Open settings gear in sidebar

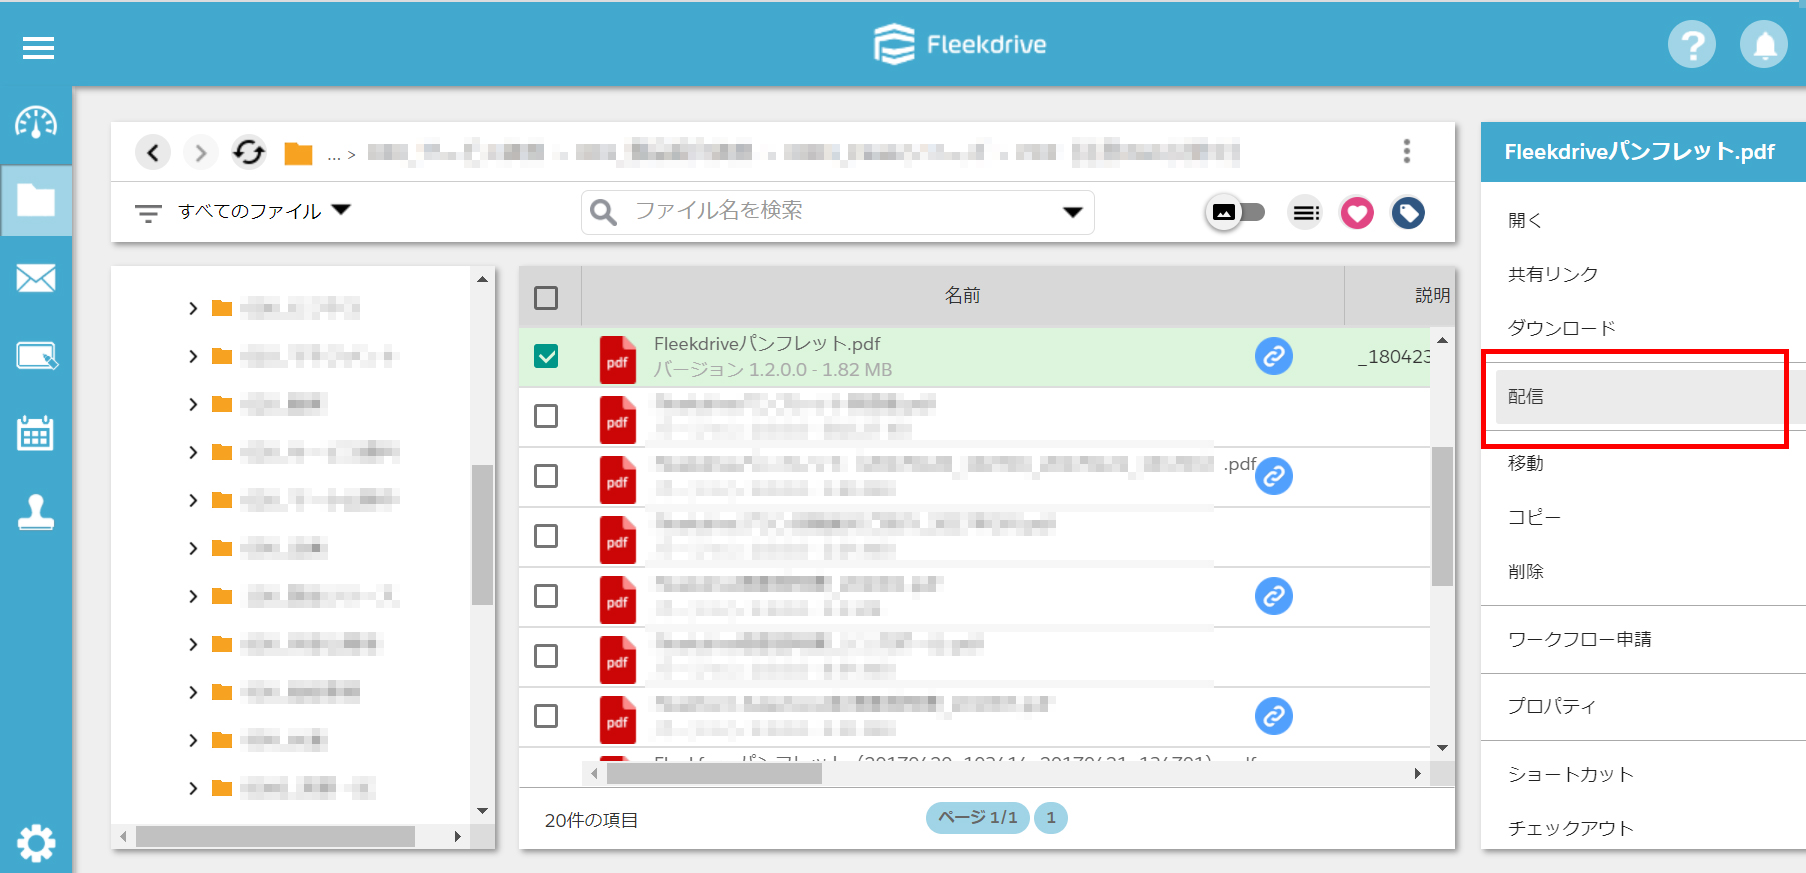pyautogui.click(x=36, y=843)
